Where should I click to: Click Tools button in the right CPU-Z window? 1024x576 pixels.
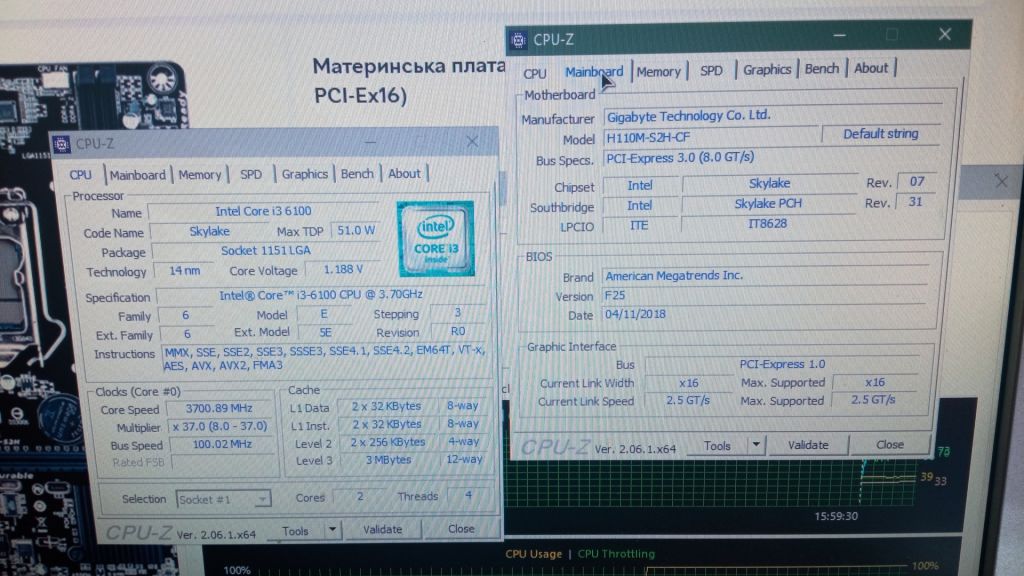[x=717, y=446]
